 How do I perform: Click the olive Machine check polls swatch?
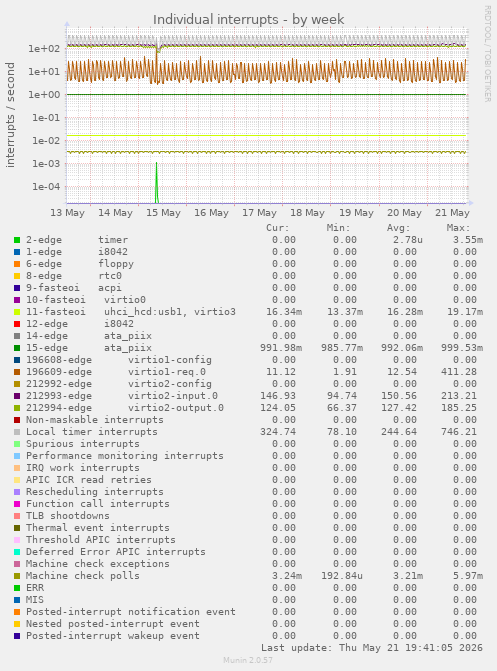click(17, 576)
